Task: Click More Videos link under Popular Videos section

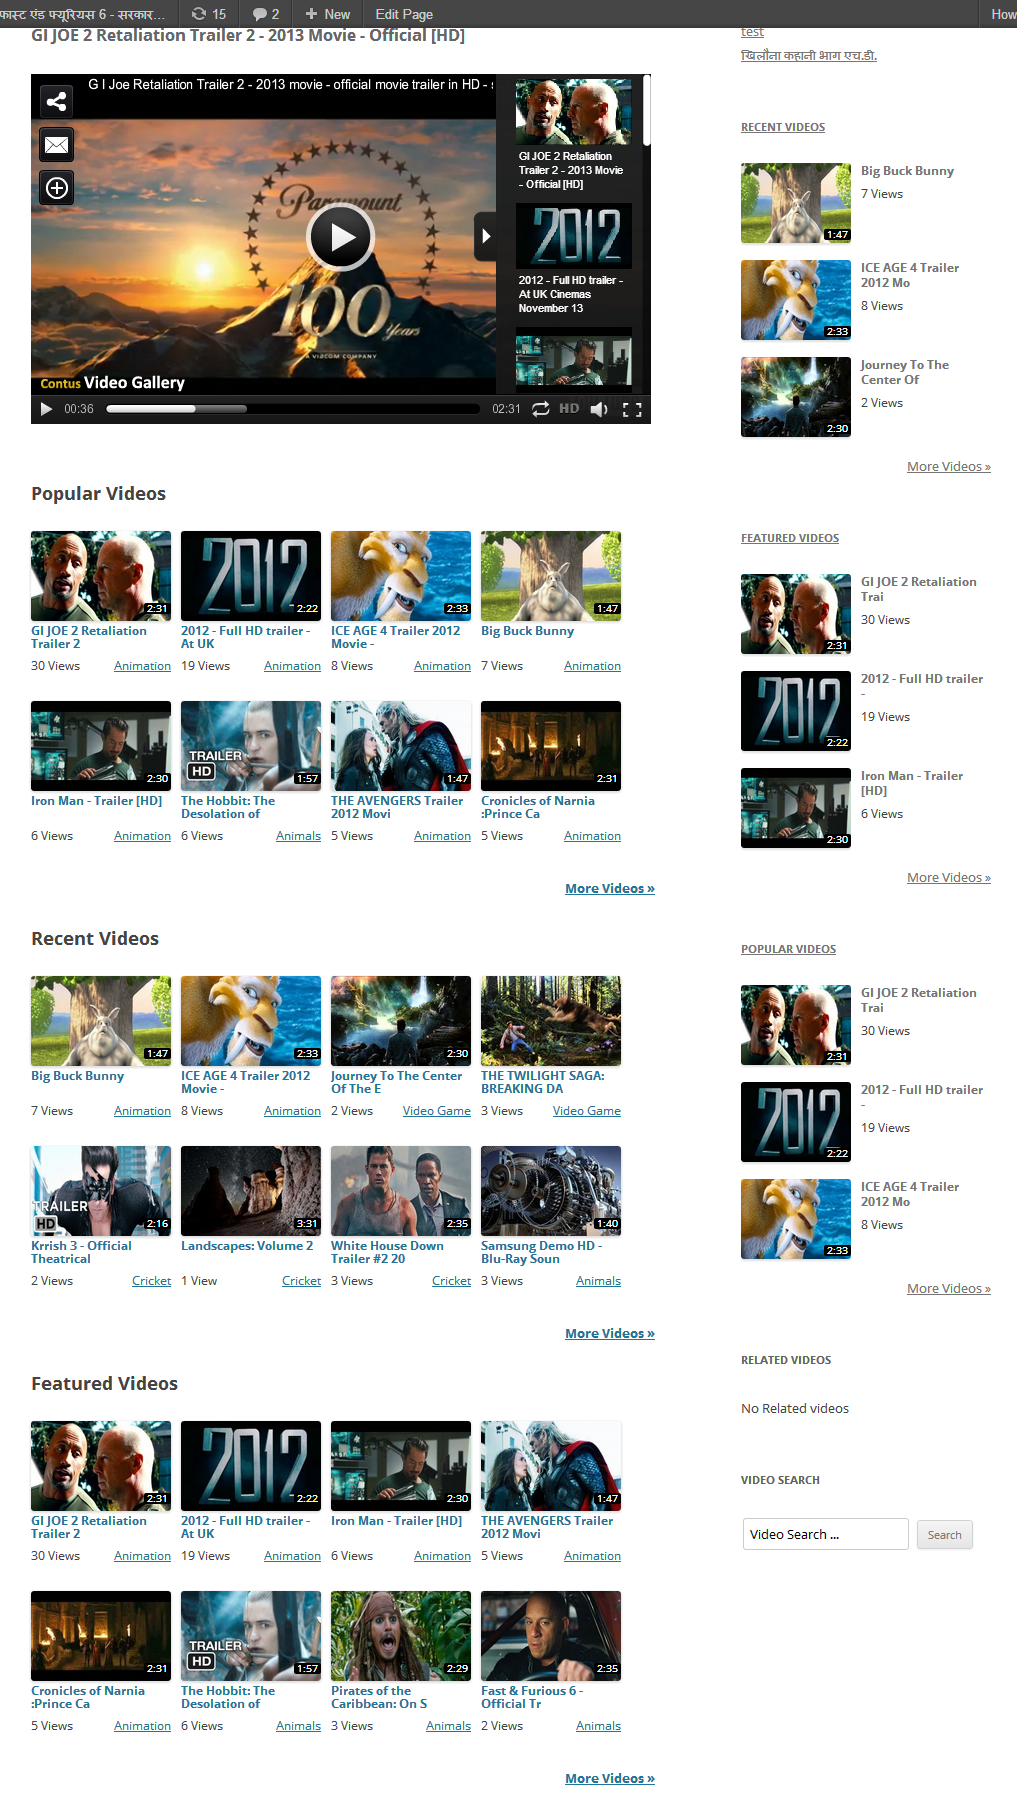Action: tap(610, 889)
